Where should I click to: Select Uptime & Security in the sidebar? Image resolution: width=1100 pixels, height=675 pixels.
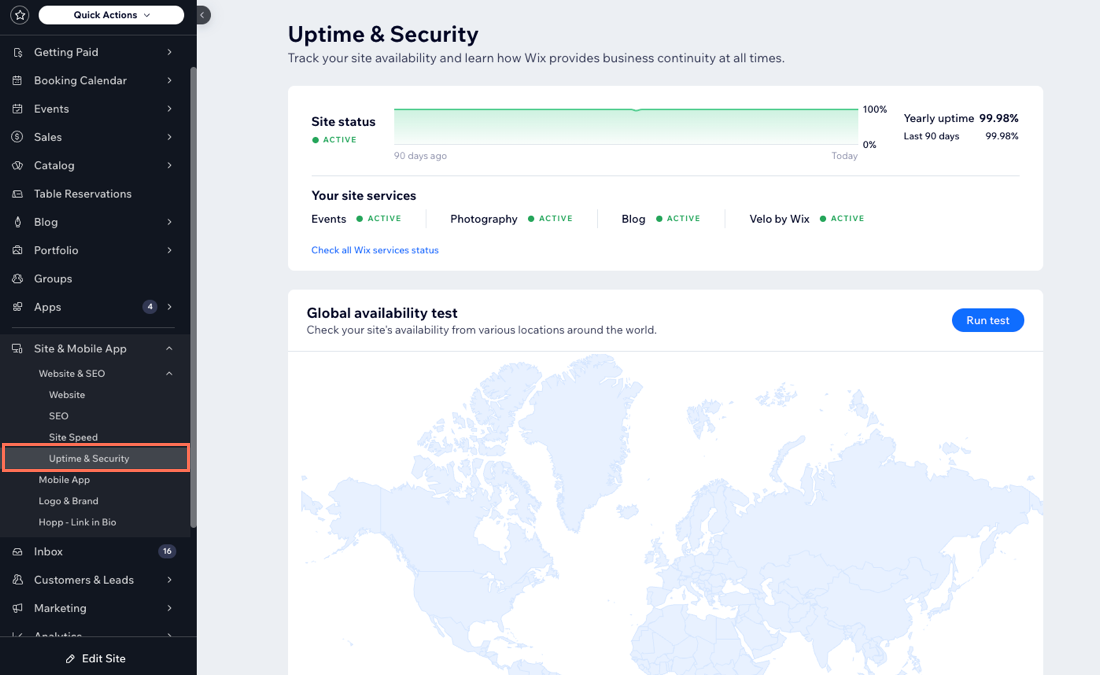(x=96, y=458)
